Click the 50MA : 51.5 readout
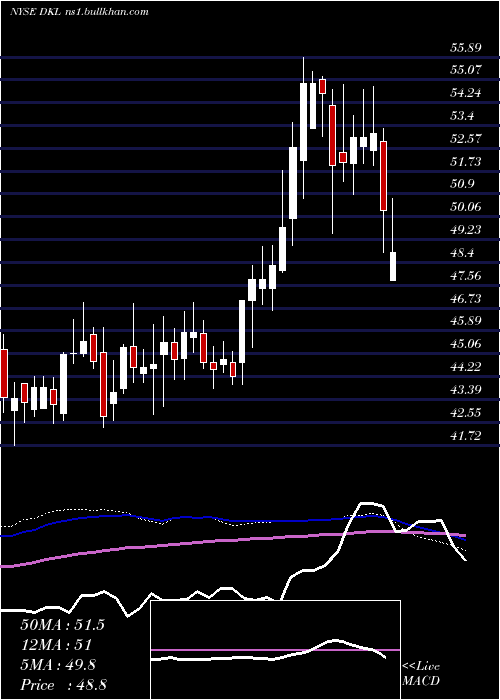Viewport: 500px width, 700px height. (x=62, y=625)
